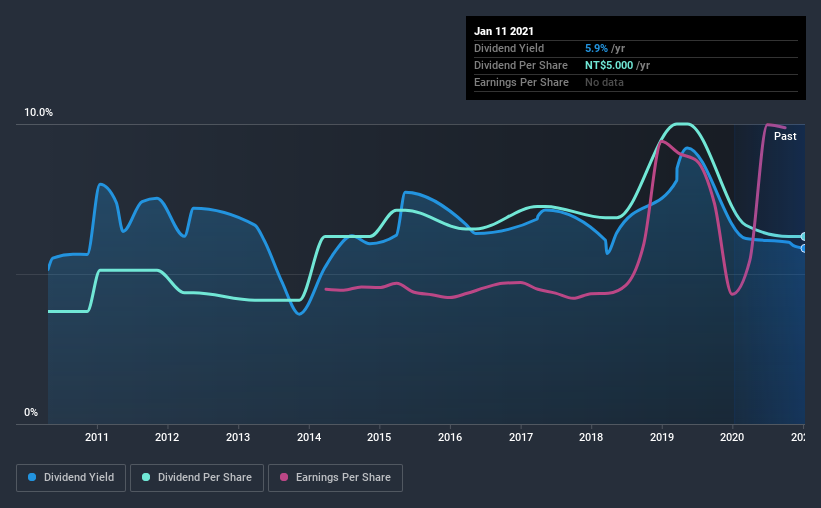
Task: Click the 0% y-axis label
Action: pos(31,413)
